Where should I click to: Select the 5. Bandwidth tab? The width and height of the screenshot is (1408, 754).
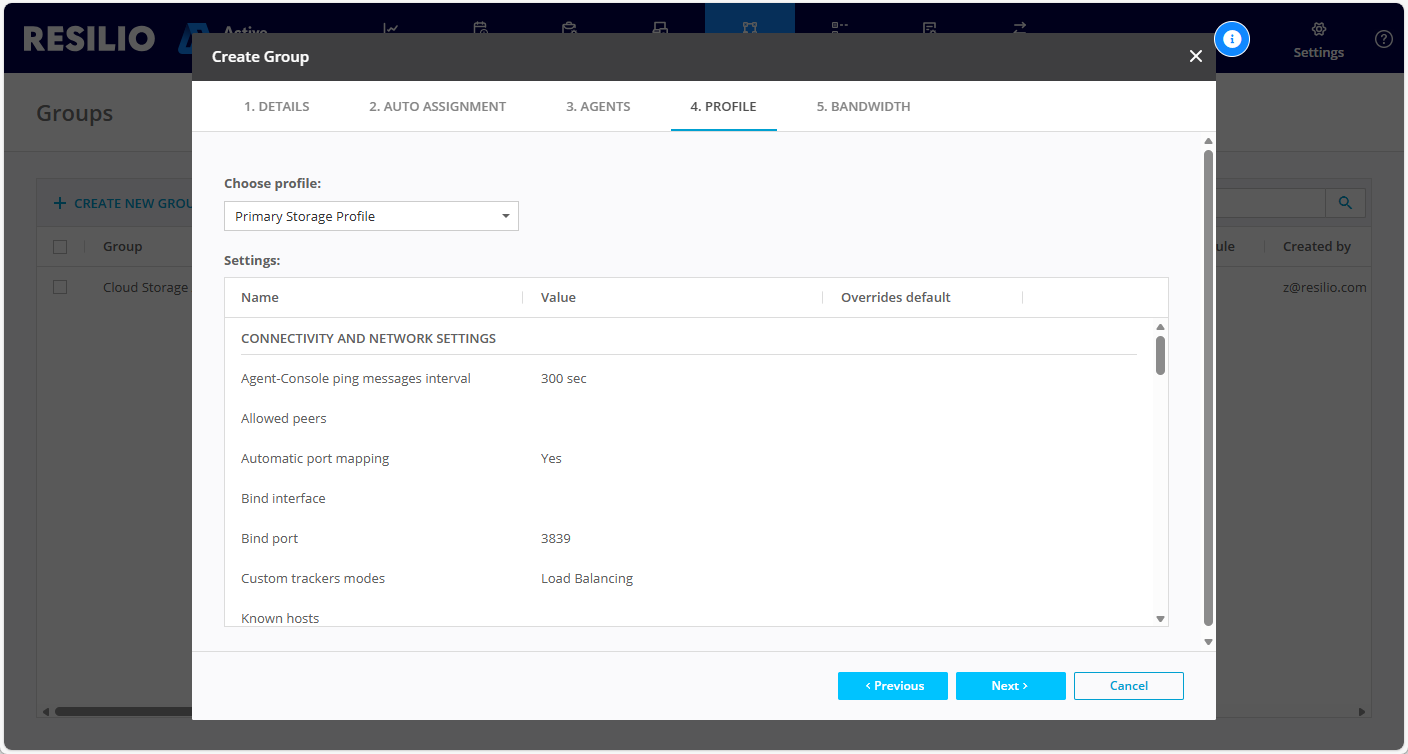point(863,106)
